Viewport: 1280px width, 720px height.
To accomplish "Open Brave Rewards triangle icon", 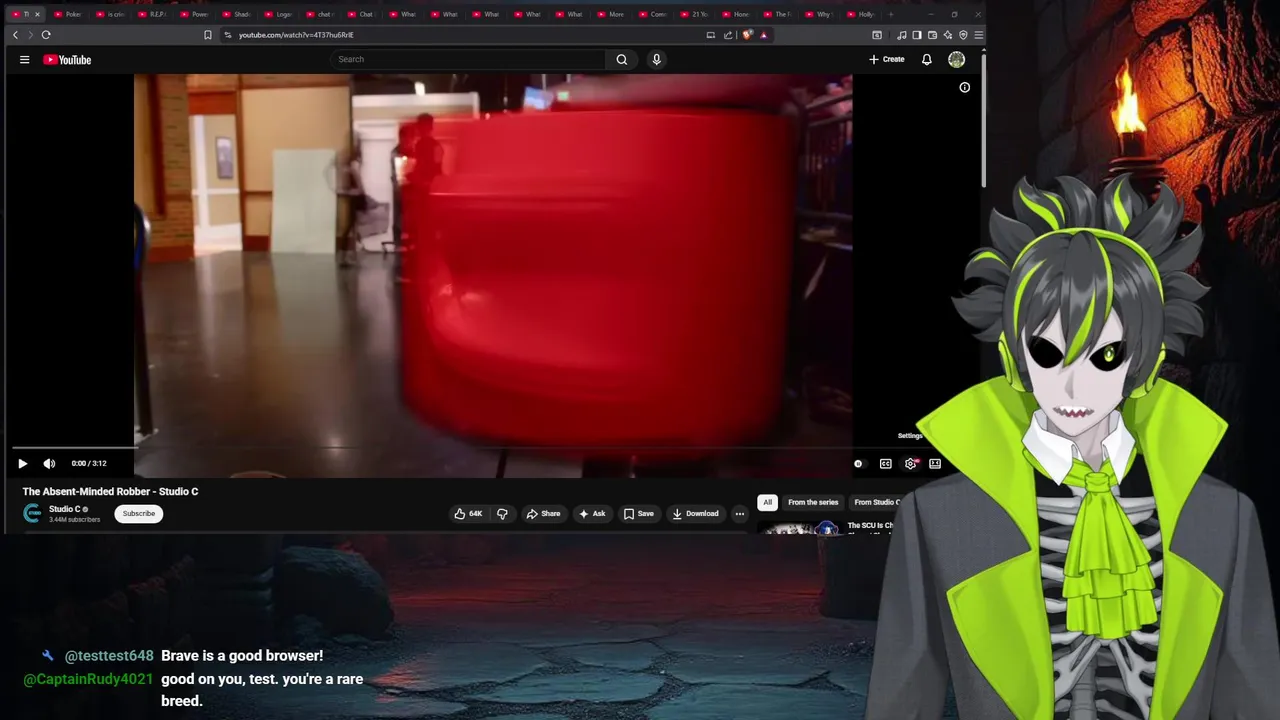I will point(763,35).
